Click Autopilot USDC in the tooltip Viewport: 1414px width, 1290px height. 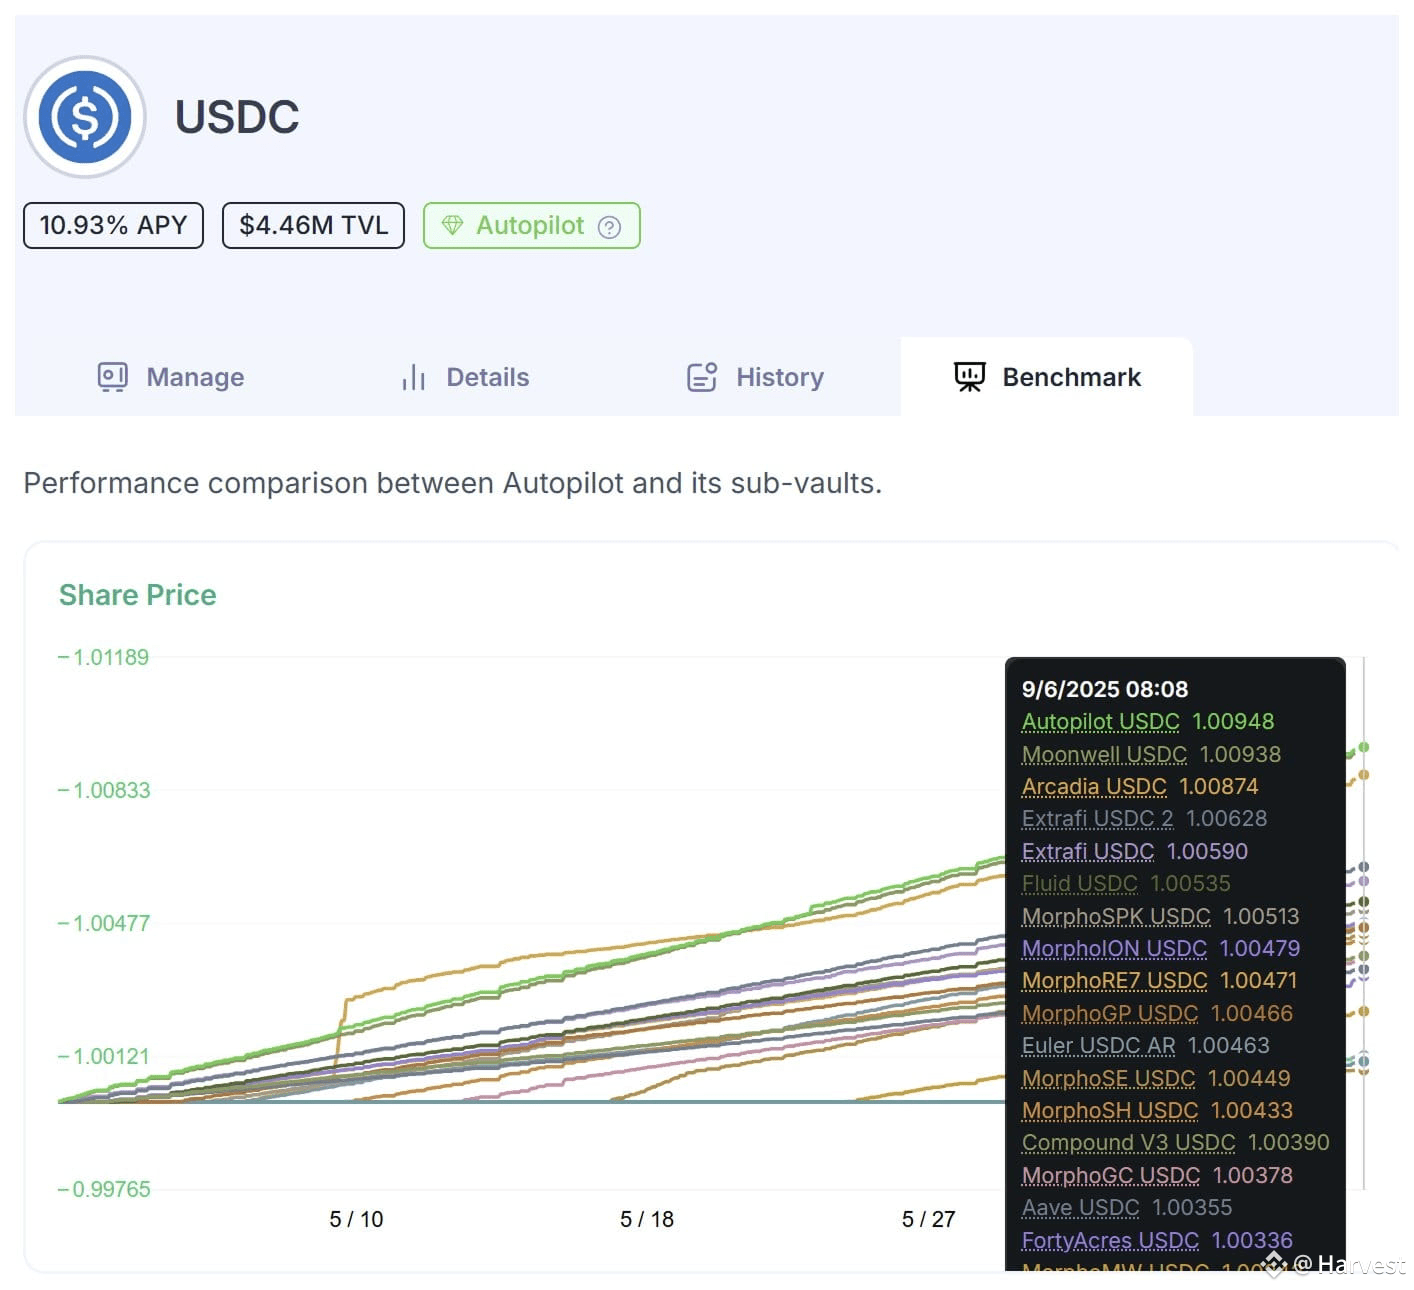coord(1100,722)
